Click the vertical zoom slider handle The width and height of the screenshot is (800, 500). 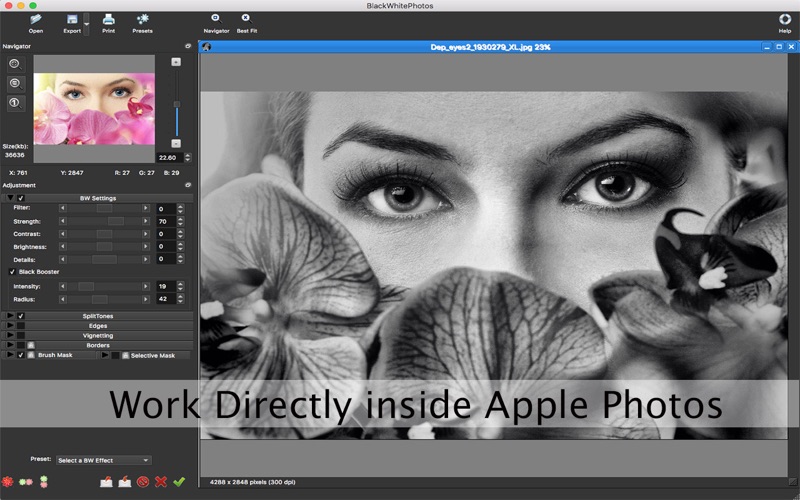[x=177, y=104]
